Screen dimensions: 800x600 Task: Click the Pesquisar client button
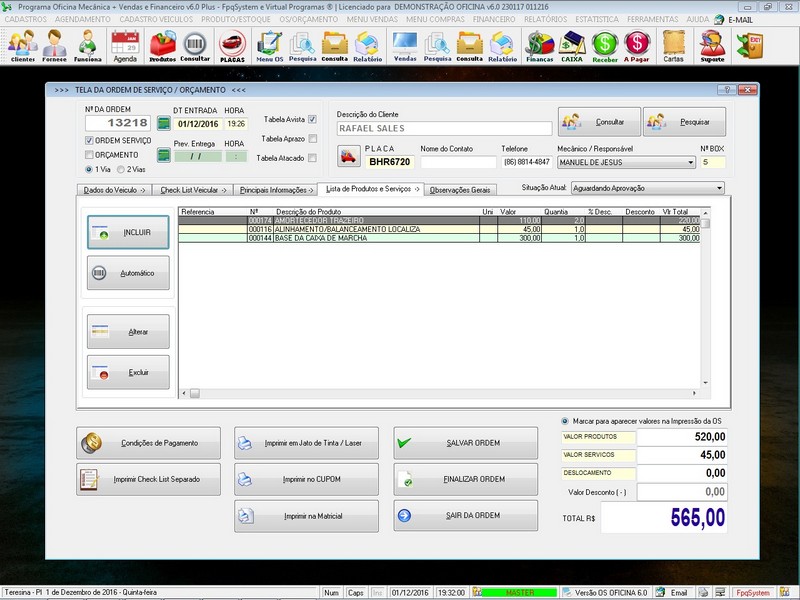tap(684, 122)
